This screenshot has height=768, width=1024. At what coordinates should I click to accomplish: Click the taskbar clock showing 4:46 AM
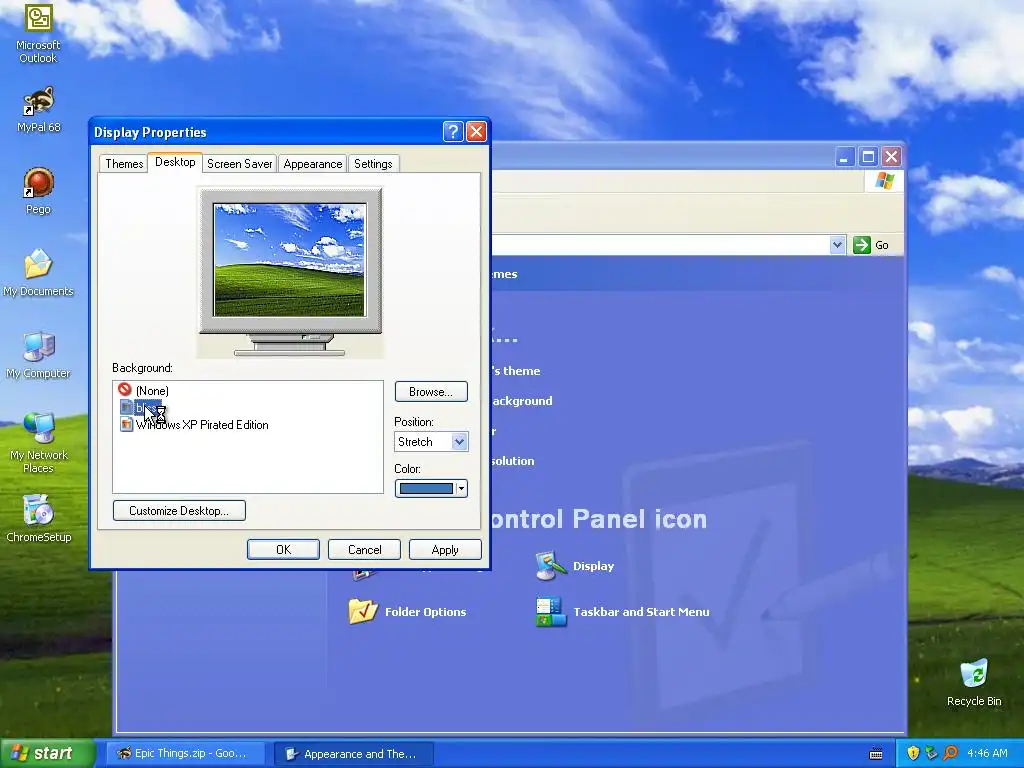[x=987, y=753]
